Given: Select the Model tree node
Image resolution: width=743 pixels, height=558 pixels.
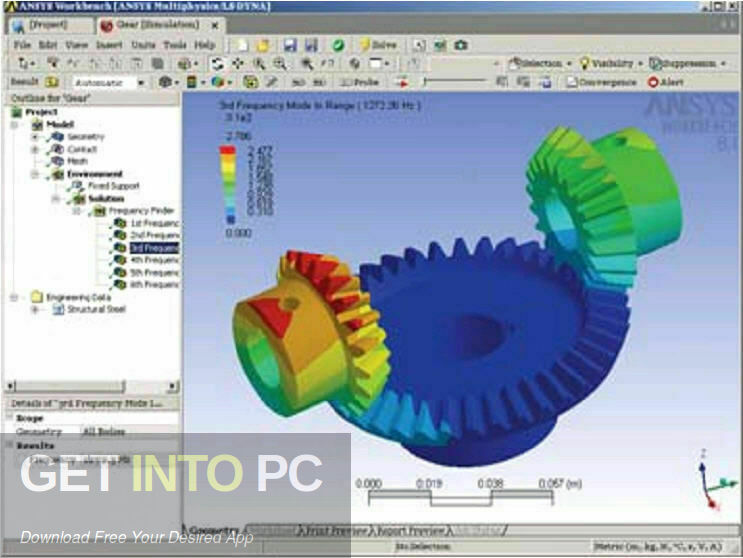Looking at the screenshot, I should tap(60, 125).
